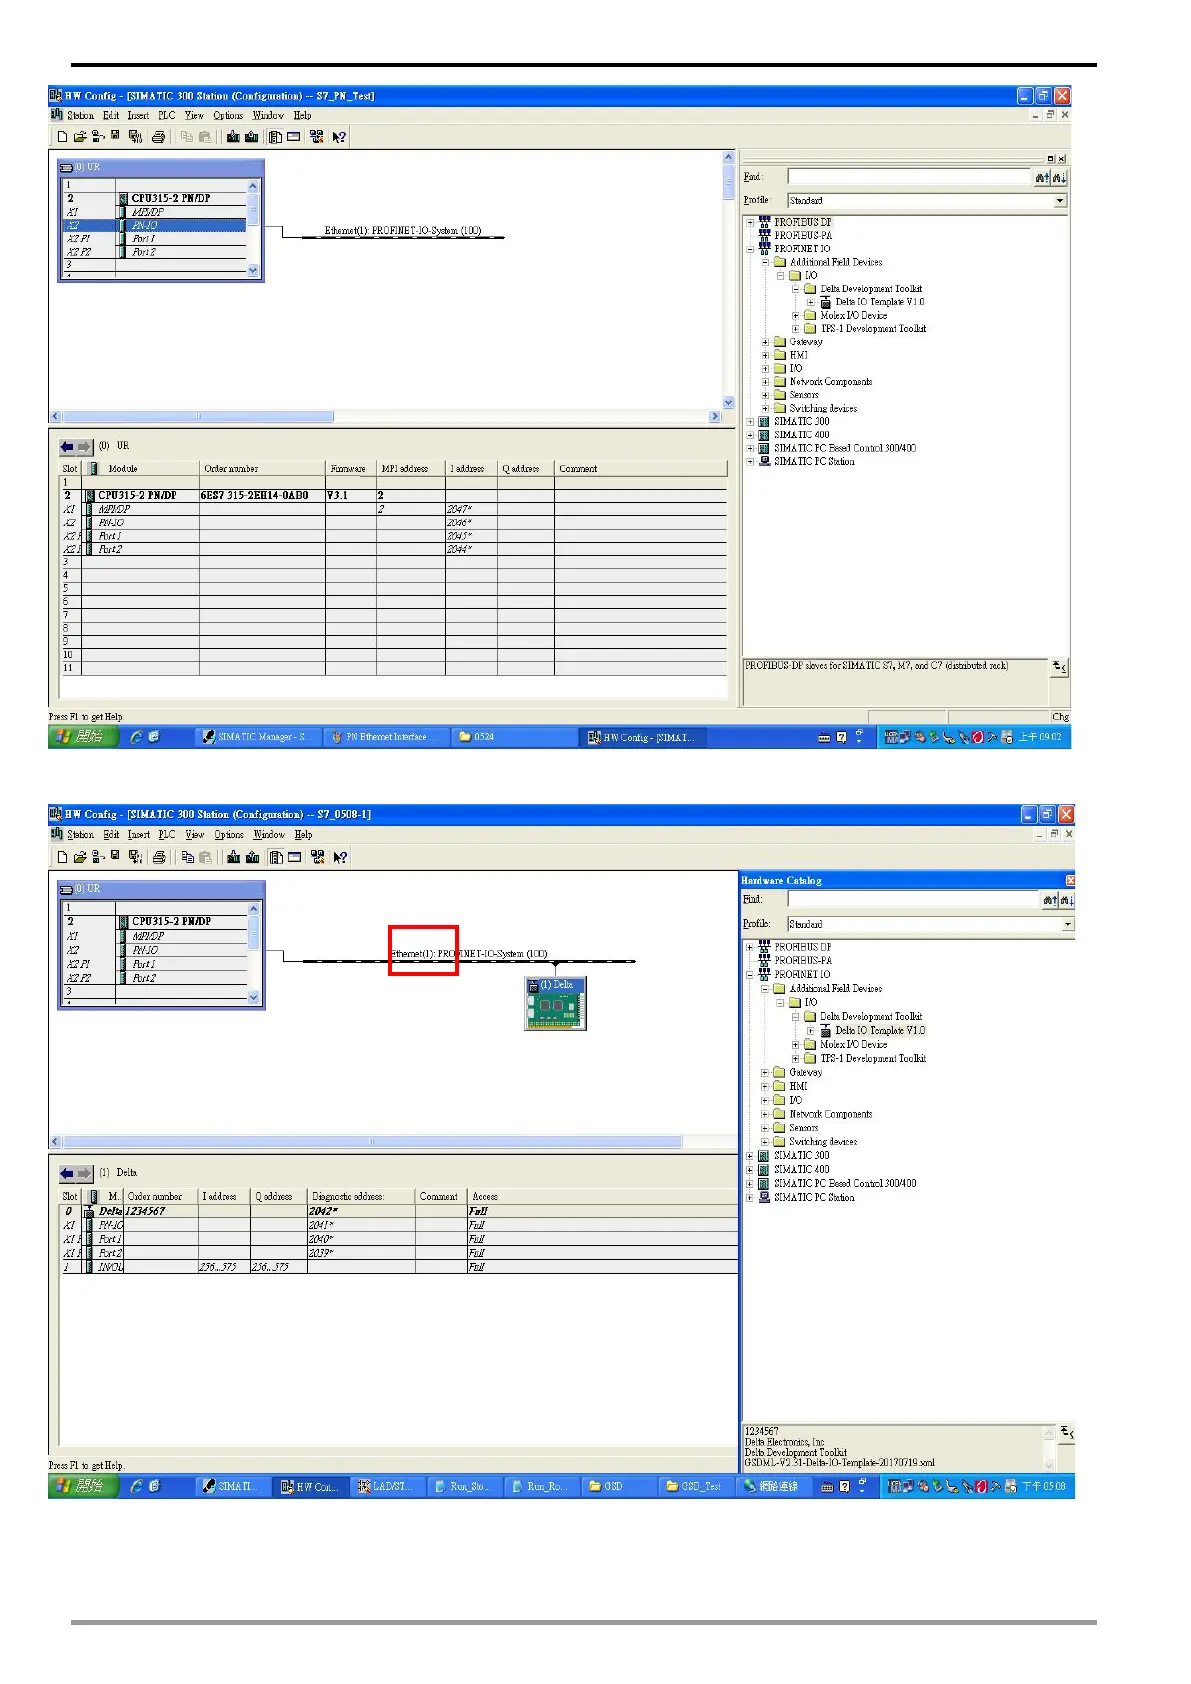Click horizontal scrollbar under S7_0508-1 station view
The height and width of the screenshot is (1684, 1191).
click(393, 1141)
